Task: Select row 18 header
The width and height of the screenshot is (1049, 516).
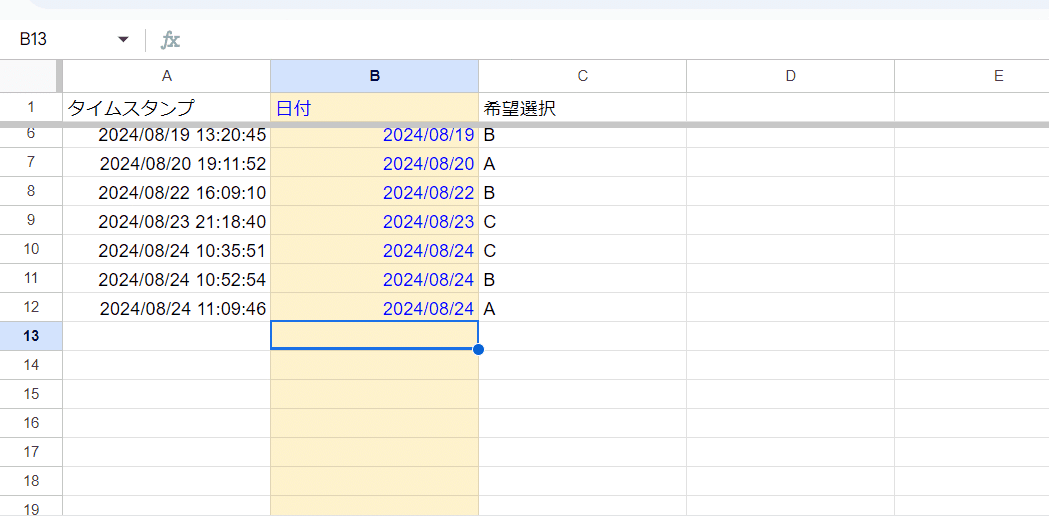Action: point(31,481)
